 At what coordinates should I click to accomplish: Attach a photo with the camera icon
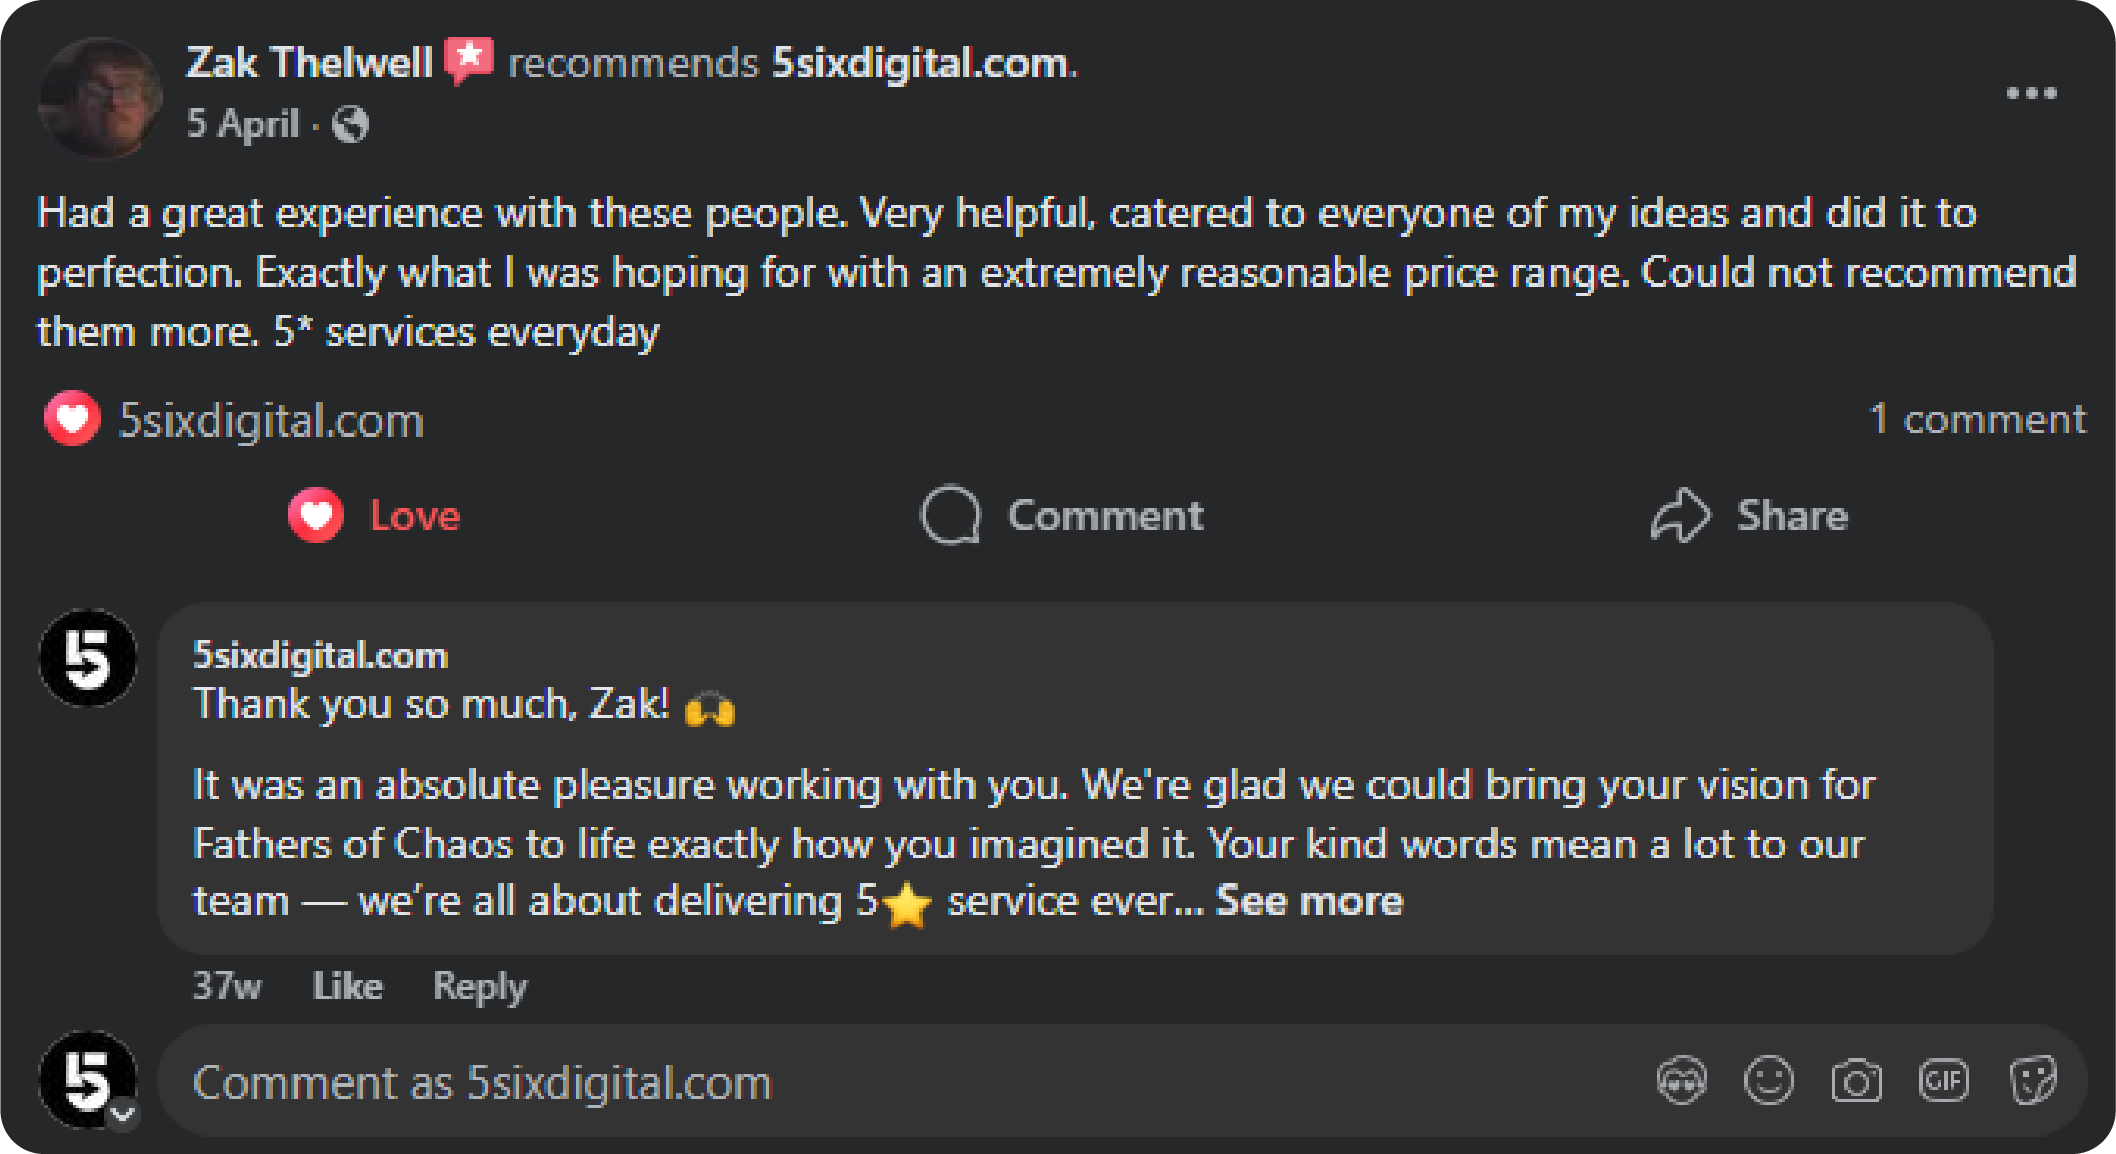pos(1855,1080)
